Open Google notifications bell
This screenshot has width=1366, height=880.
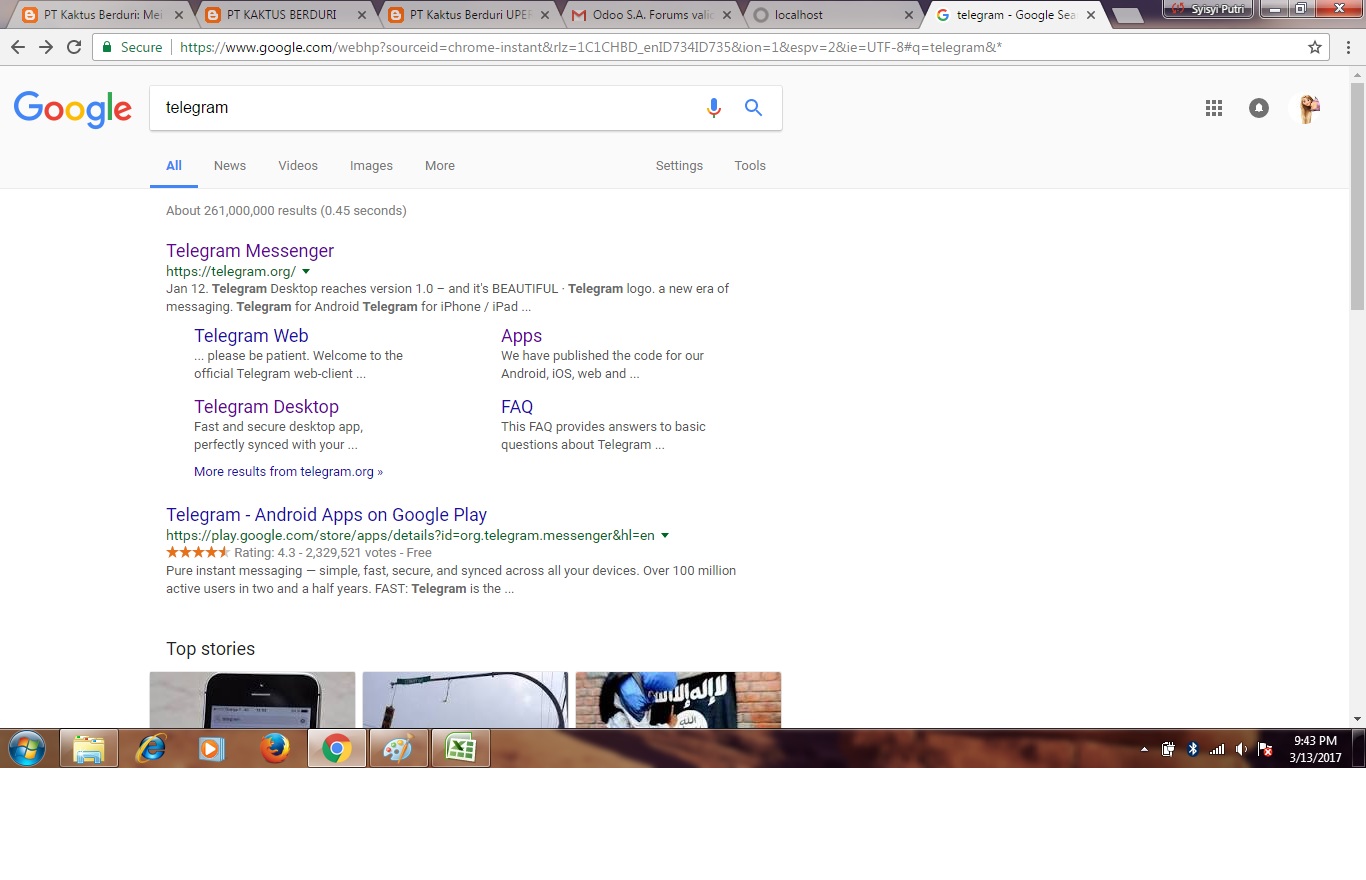coord(1259,108)
